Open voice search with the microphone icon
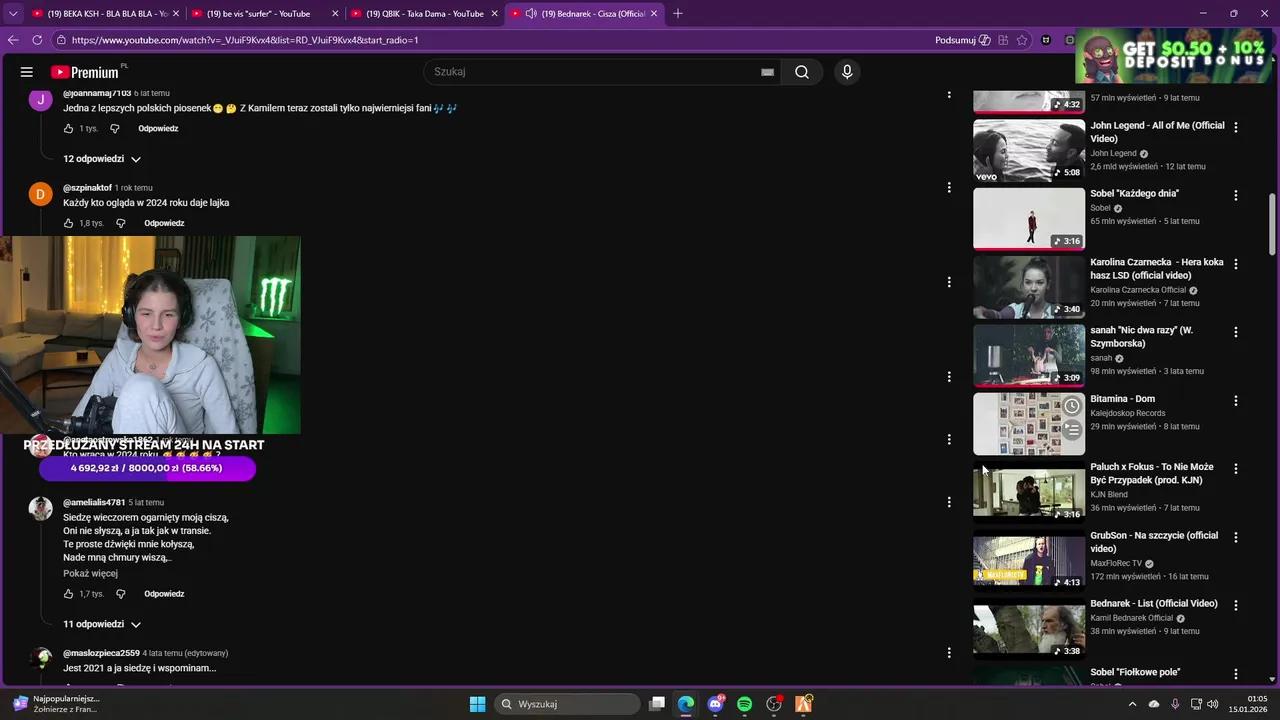The width and height of the screenshot is (1280, 720). coord(846,71)
